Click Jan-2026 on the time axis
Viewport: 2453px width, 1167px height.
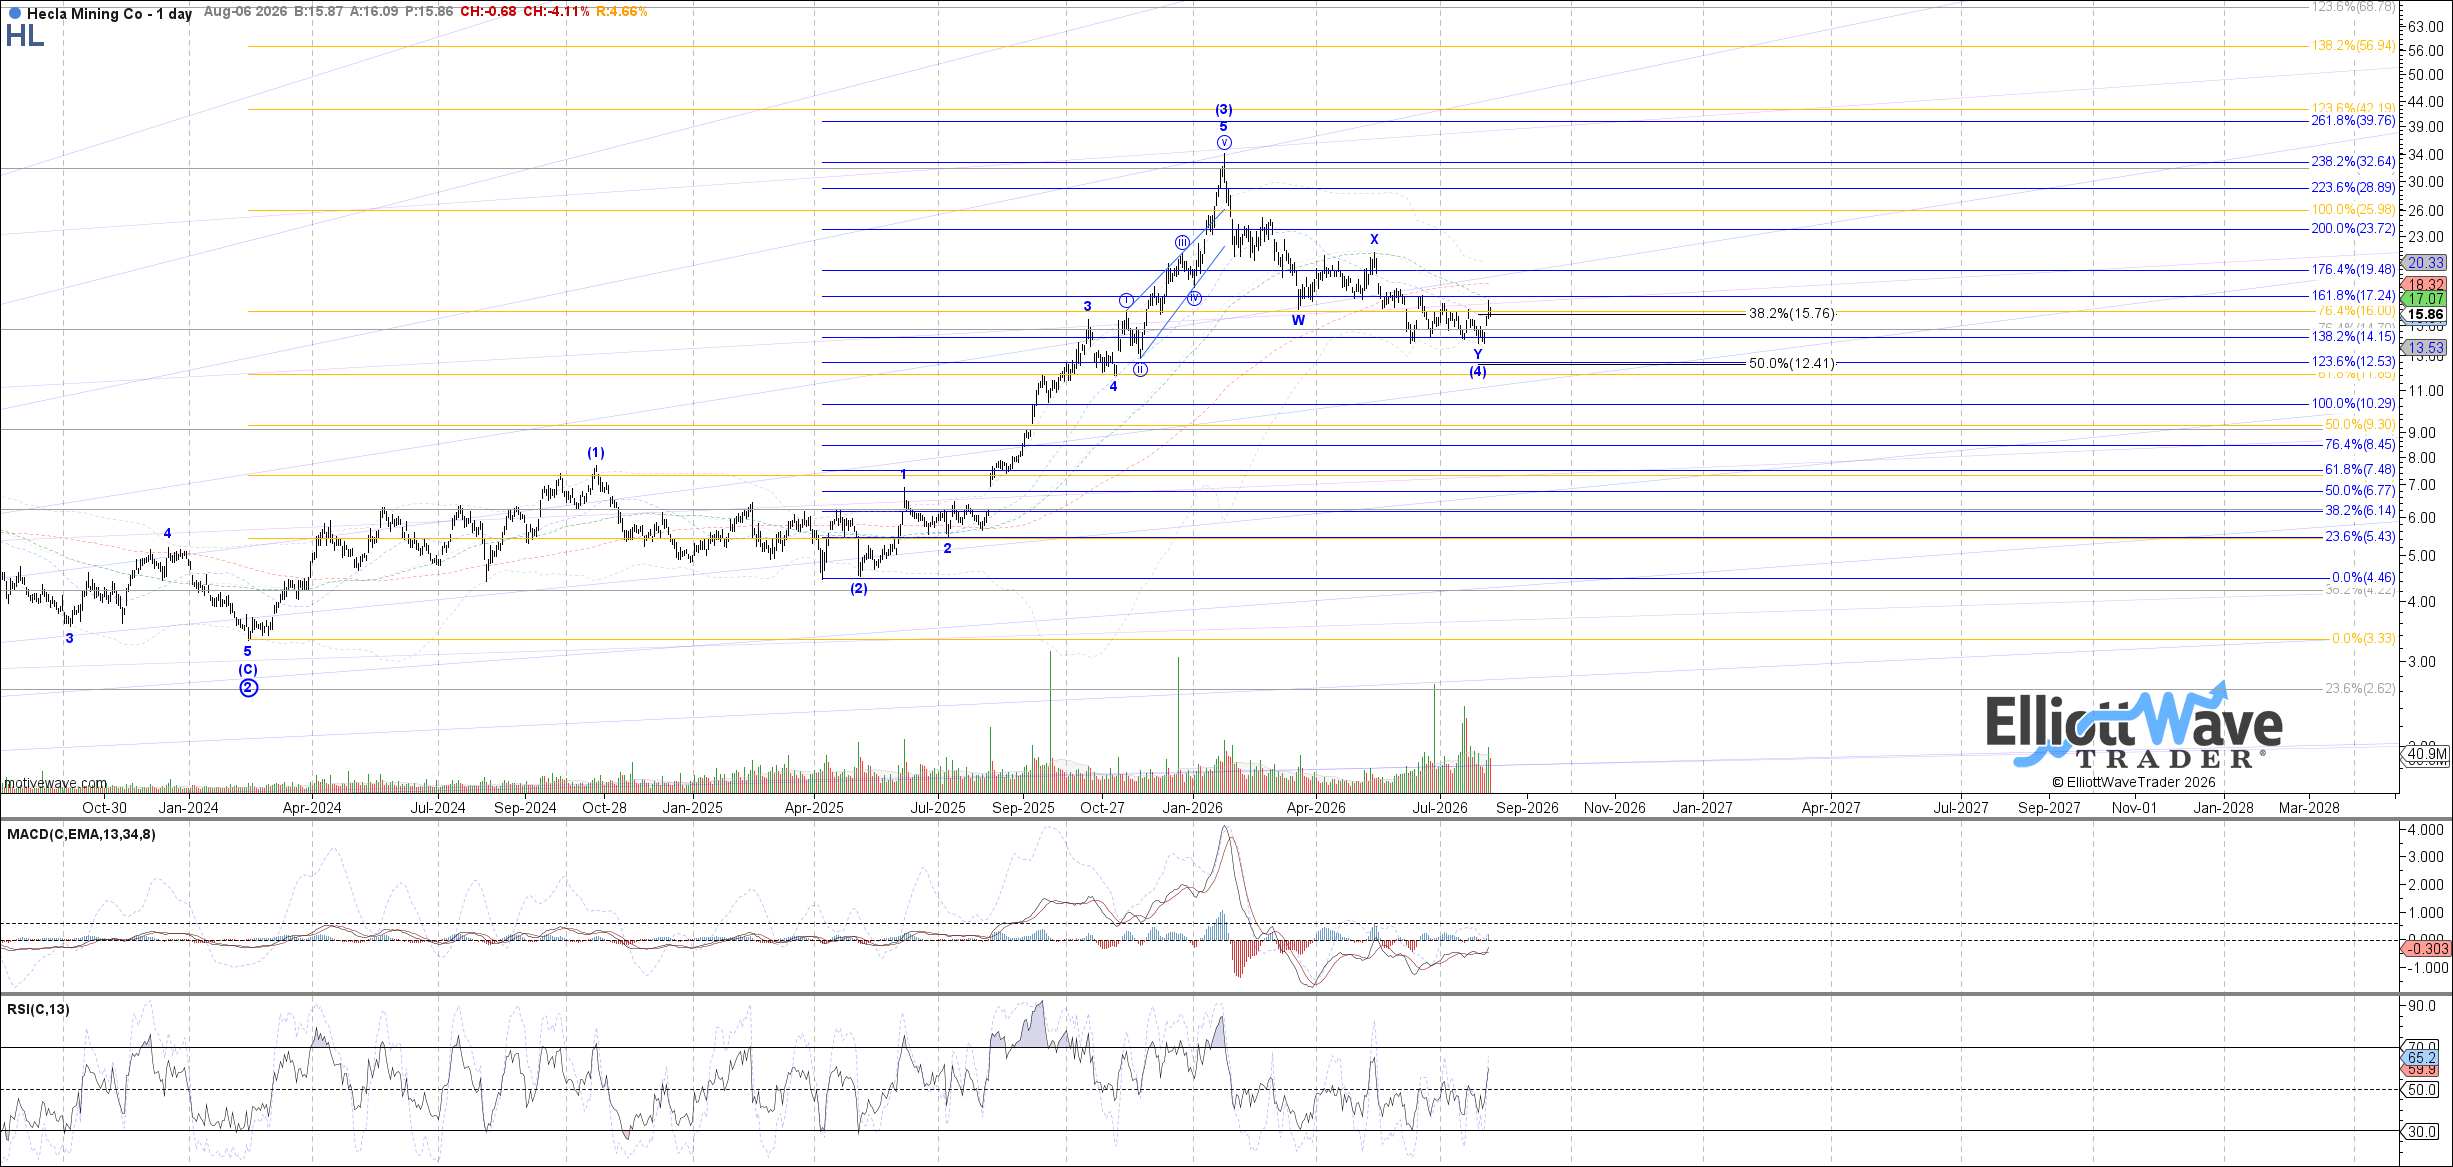(1193, 808)
